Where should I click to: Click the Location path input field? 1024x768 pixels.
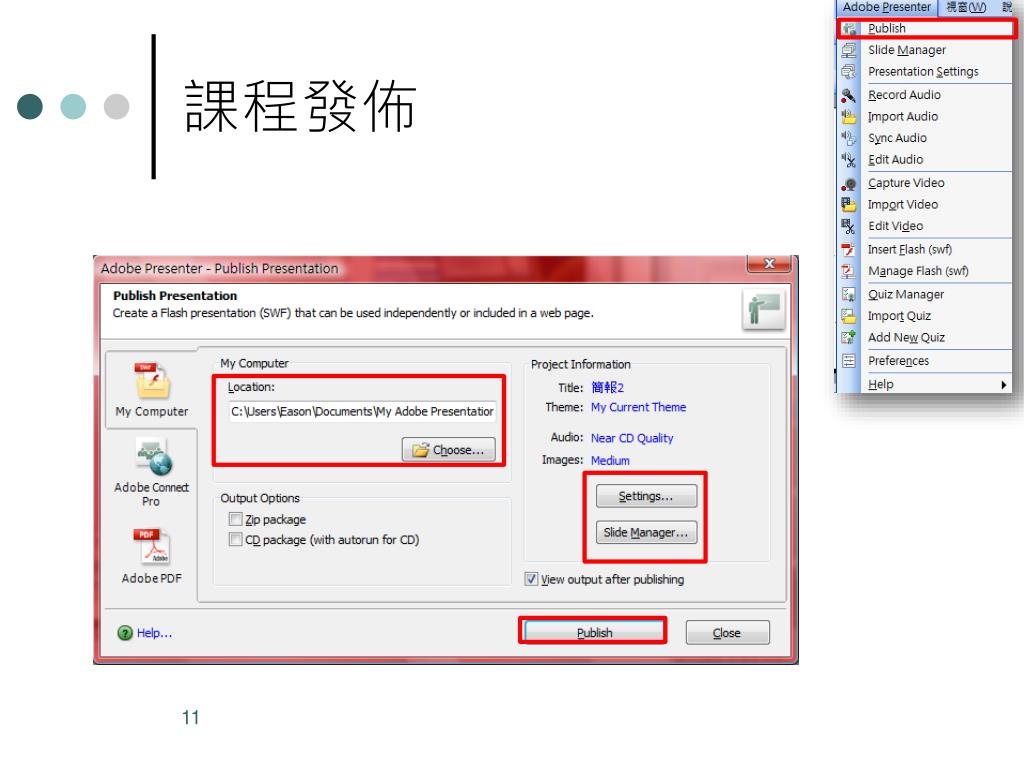[362, 411]
